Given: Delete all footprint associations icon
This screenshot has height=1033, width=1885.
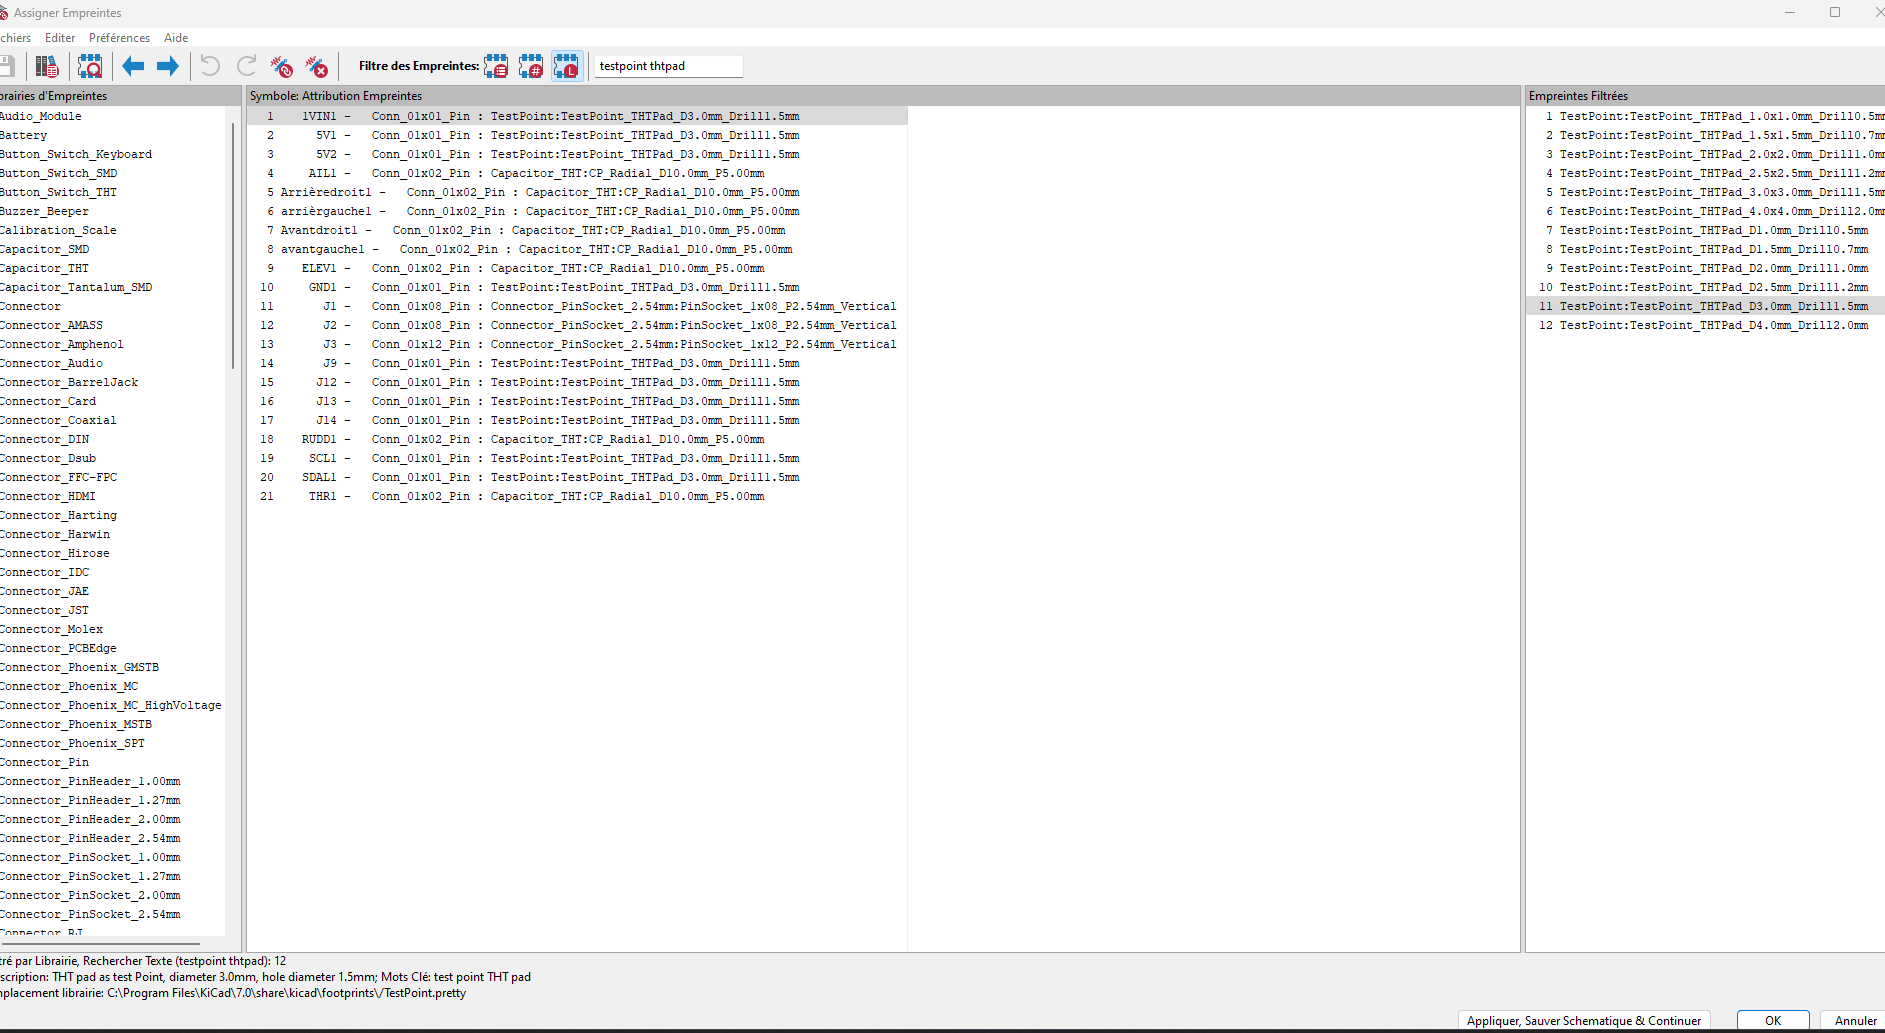Looking at the screenshot, I should (317, 67).
